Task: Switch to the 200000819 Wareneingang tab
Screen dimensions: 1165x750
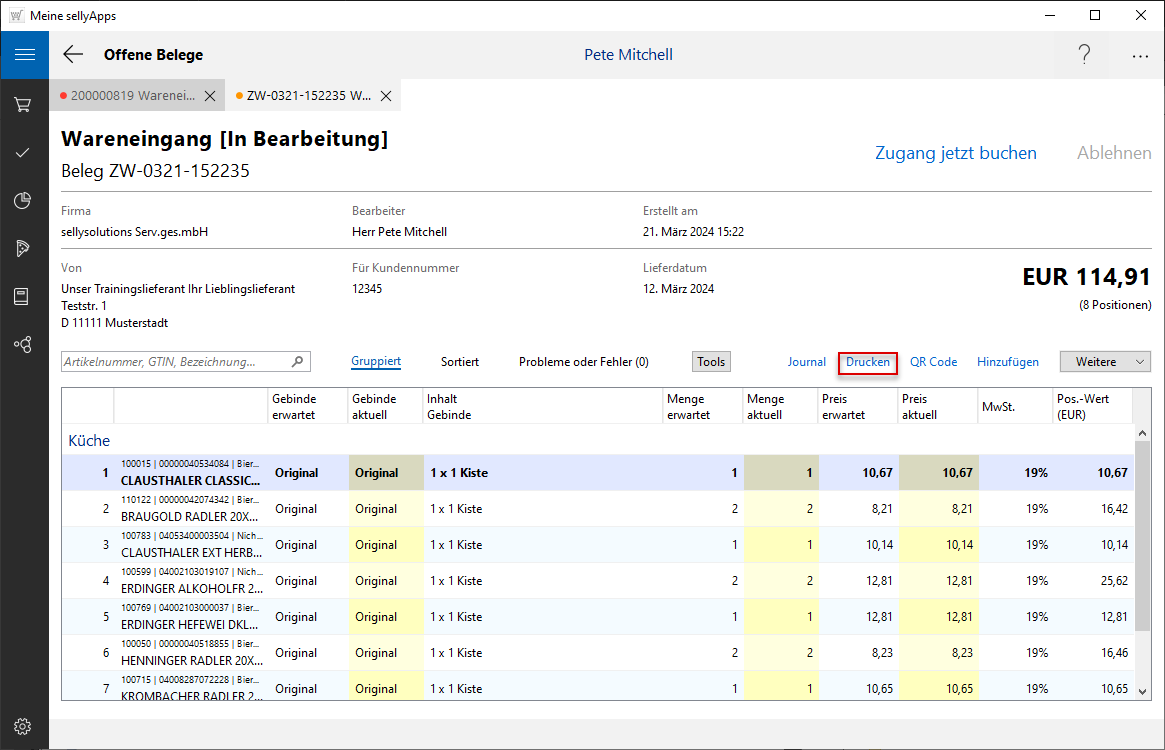Action: [x=126, y=96]
